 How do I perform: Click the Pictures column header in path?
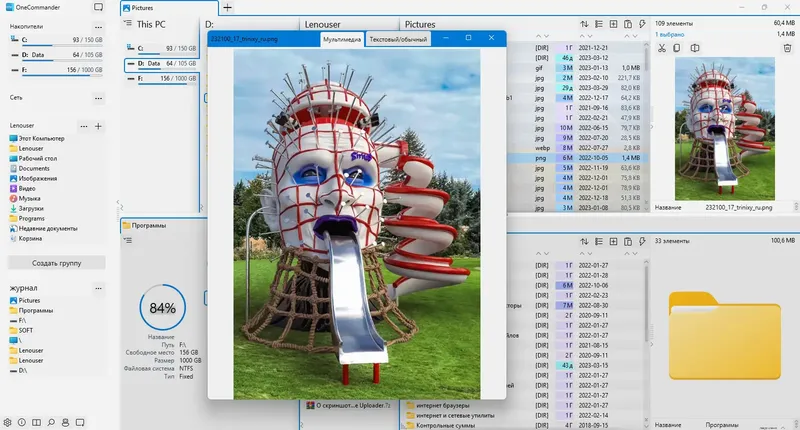tap(420, 24)
